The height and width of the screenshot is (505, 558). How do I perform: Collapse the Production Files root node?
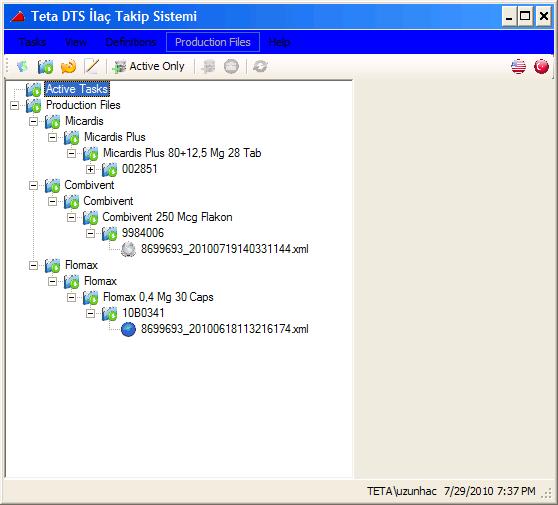tap(14, 105)
